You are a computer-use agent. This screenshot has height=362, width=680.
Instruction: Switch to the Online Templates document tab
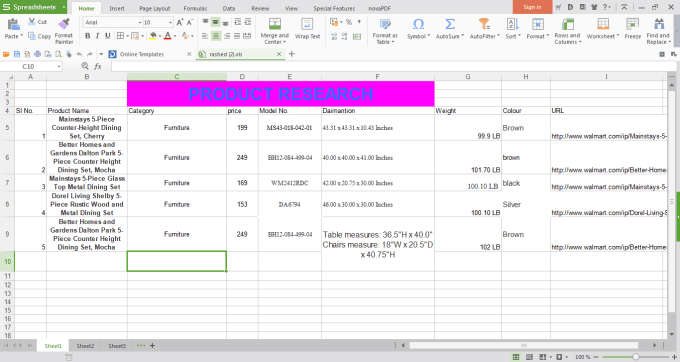point(142,54)
